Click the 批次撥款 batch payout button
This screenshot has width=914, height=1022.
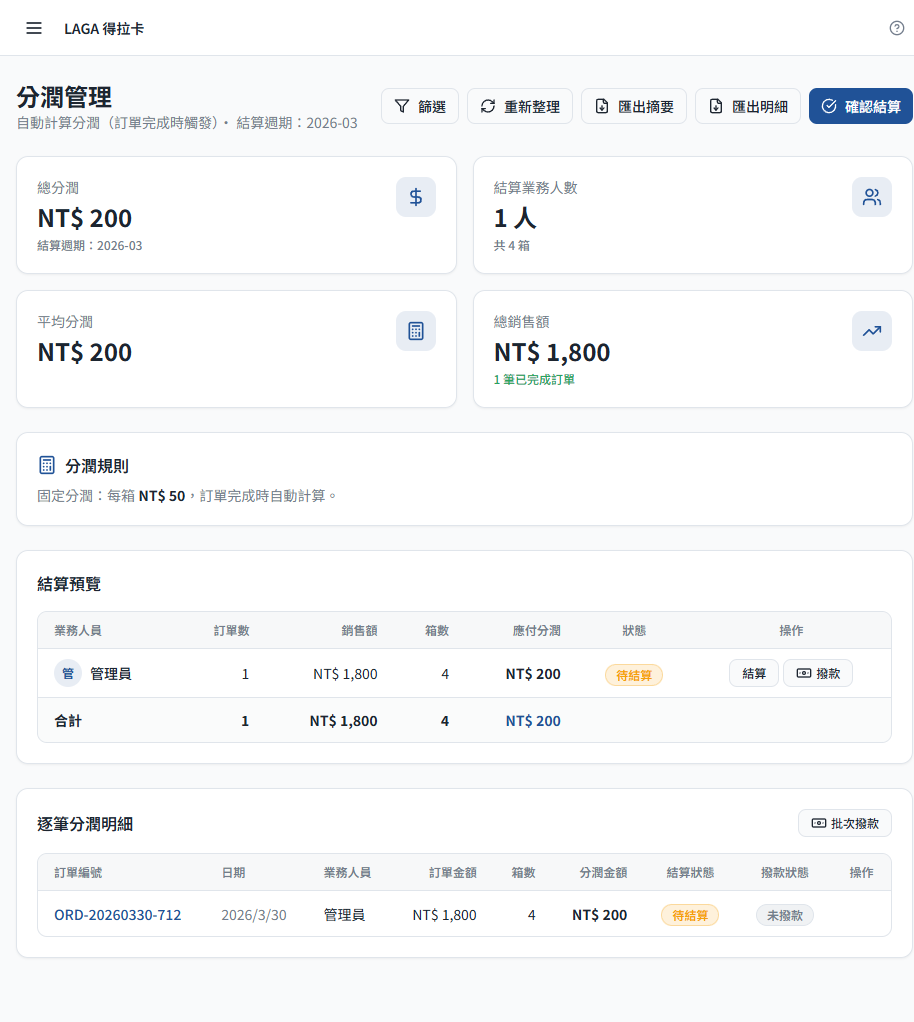pos(845,823)
